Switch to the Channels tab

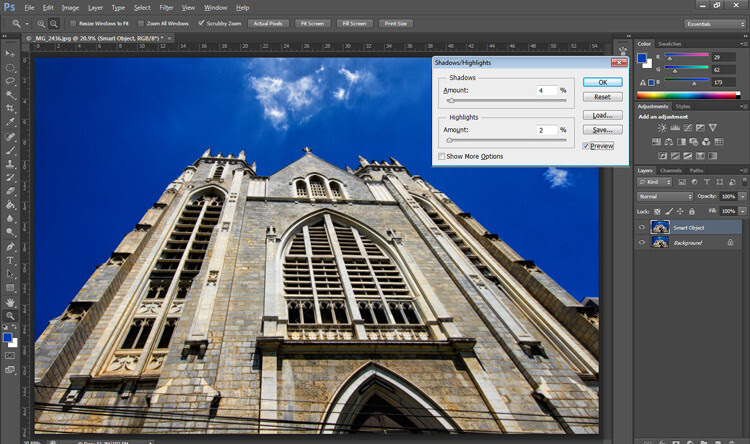click(671, 170)
